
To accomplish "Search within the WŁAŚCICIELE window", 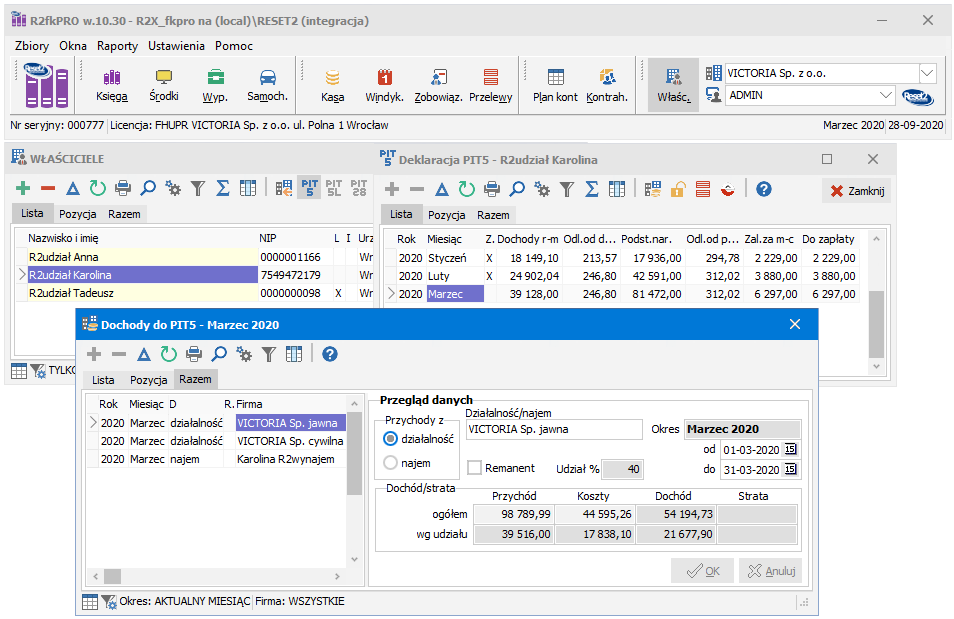I will (x=148, y=189).
